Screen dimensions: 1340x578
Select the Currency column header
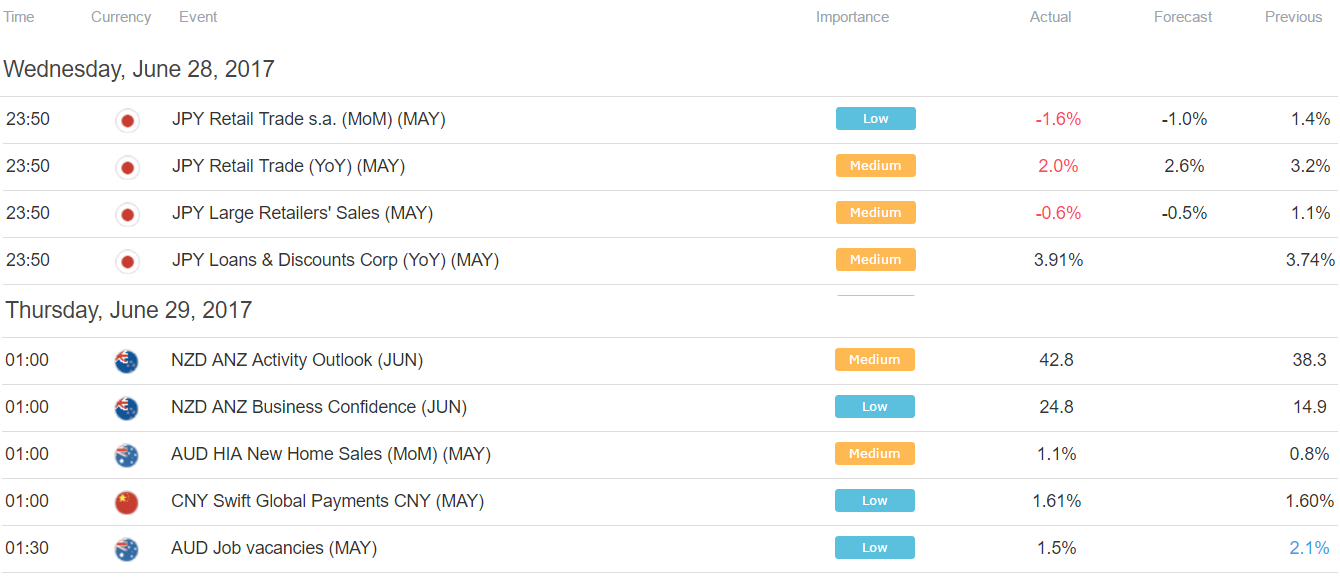pyautogui.click(x=121, y=17)
